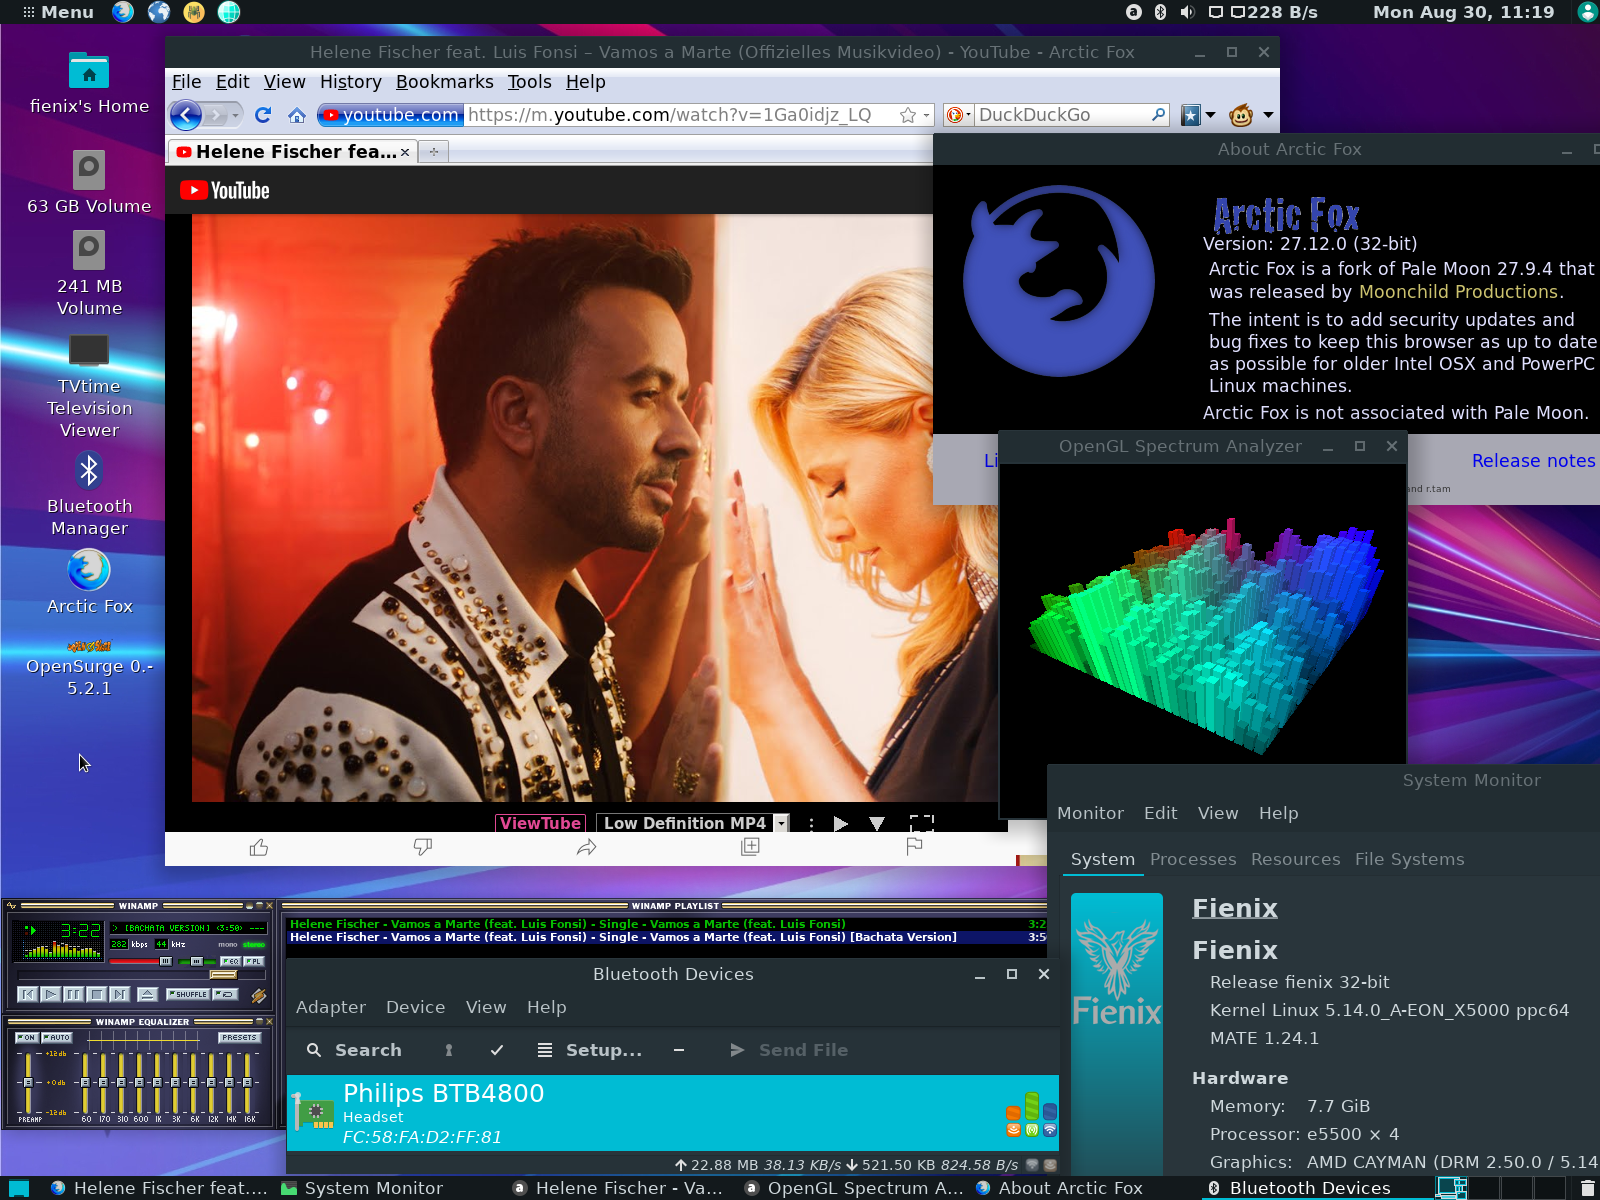
Task: Open the Menu button in top panel
Action: pos(58,12)
